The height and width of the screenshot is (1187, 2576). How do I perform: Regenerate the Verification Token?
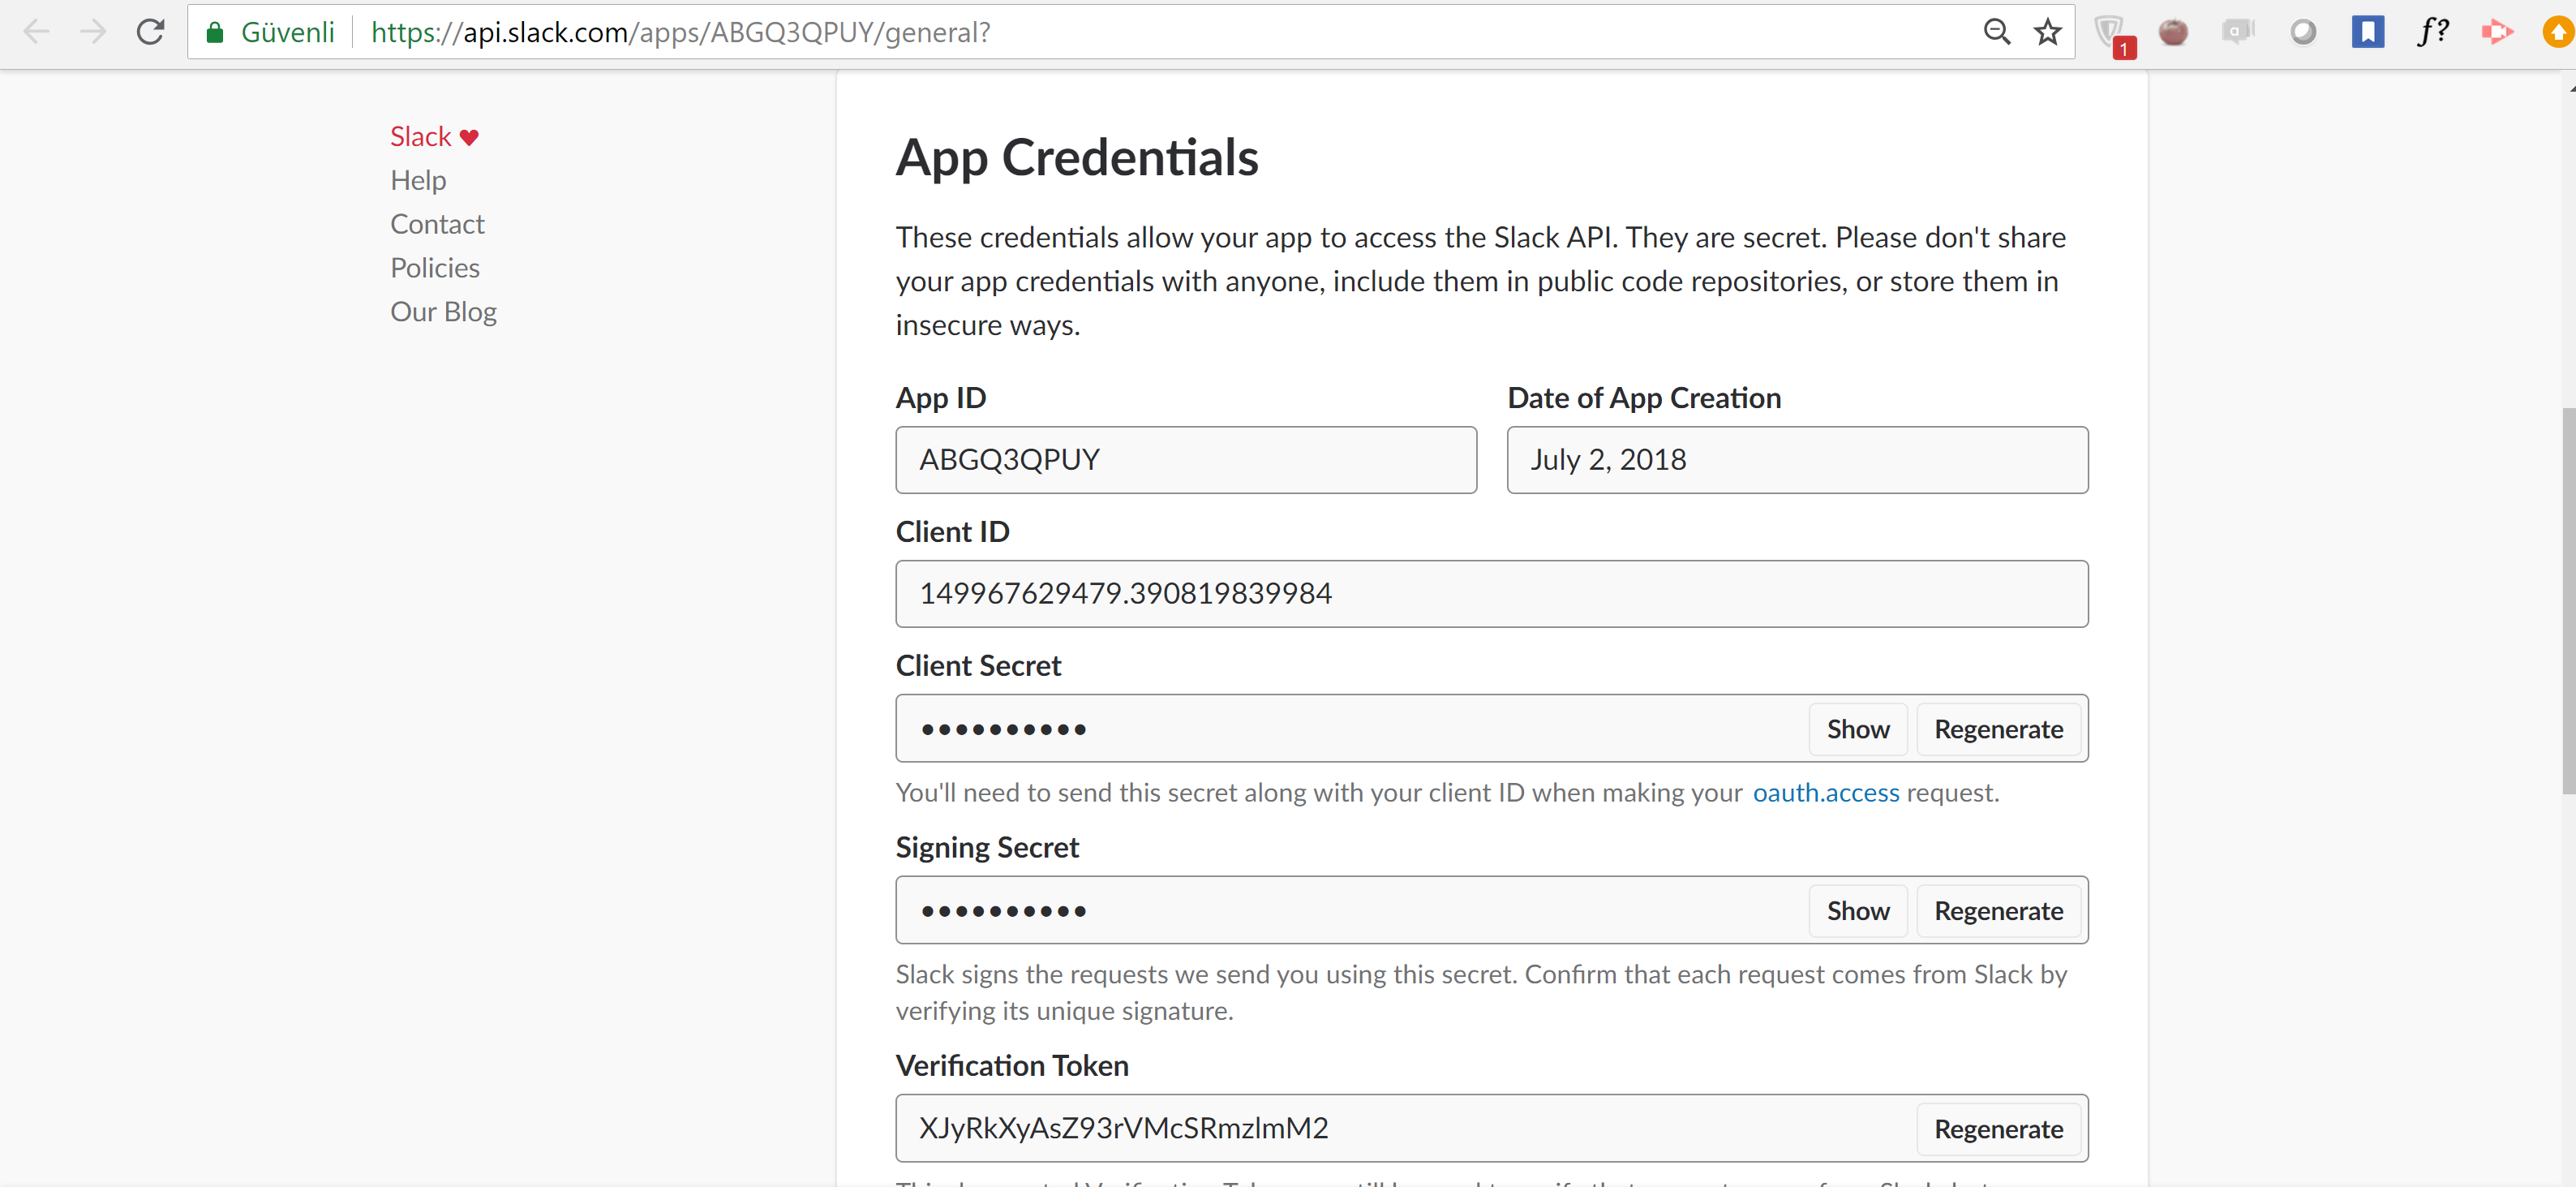point(1998,1129)
